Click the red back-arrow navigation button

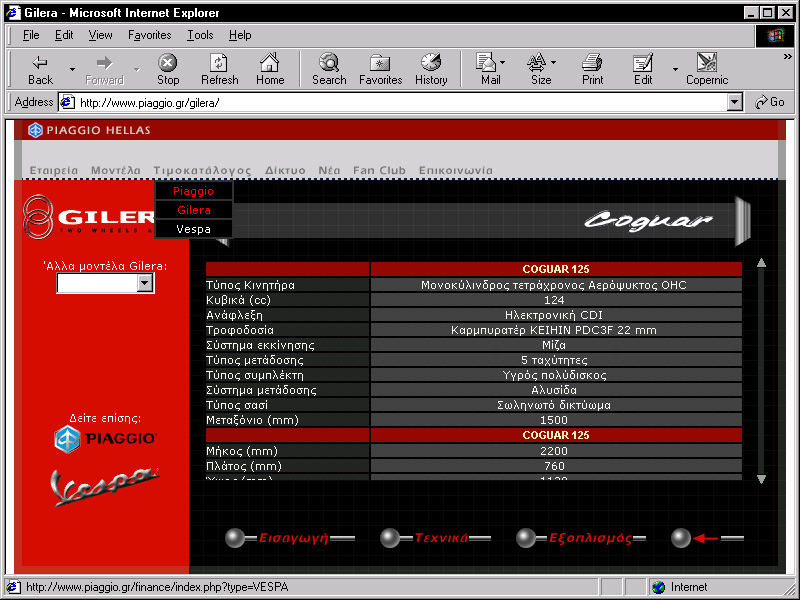pyautogui.click(x=707, y=538)
